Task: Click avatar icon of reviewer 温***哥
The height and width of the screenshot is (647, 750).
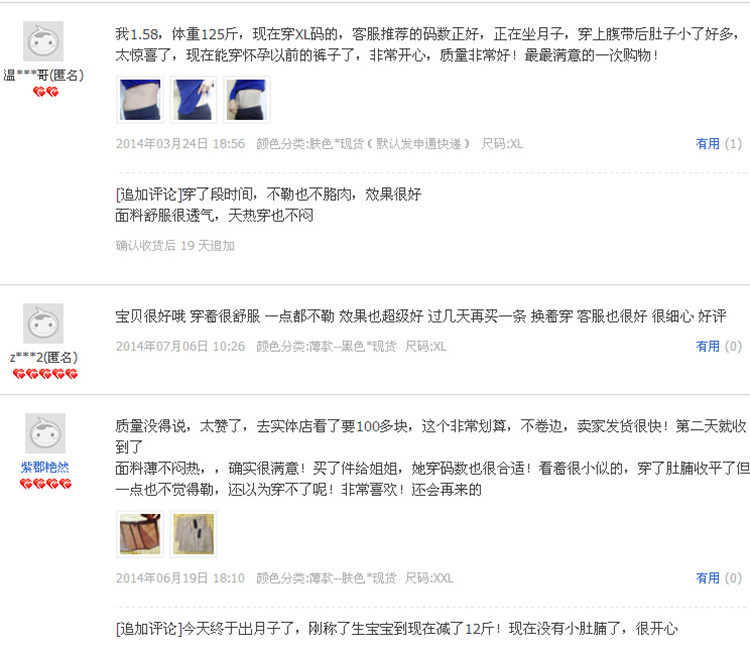Action: pyautogui.click(x=44, y=41)
